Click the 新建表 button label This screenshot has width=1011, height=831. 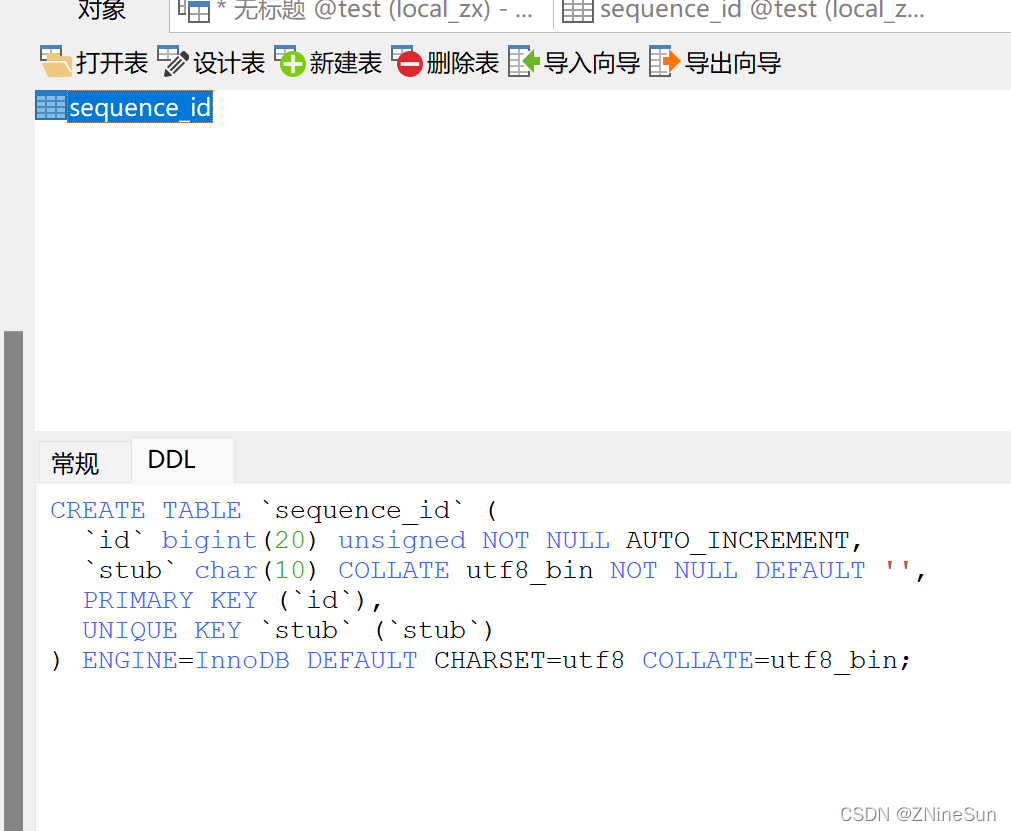(x=346, y=63)
